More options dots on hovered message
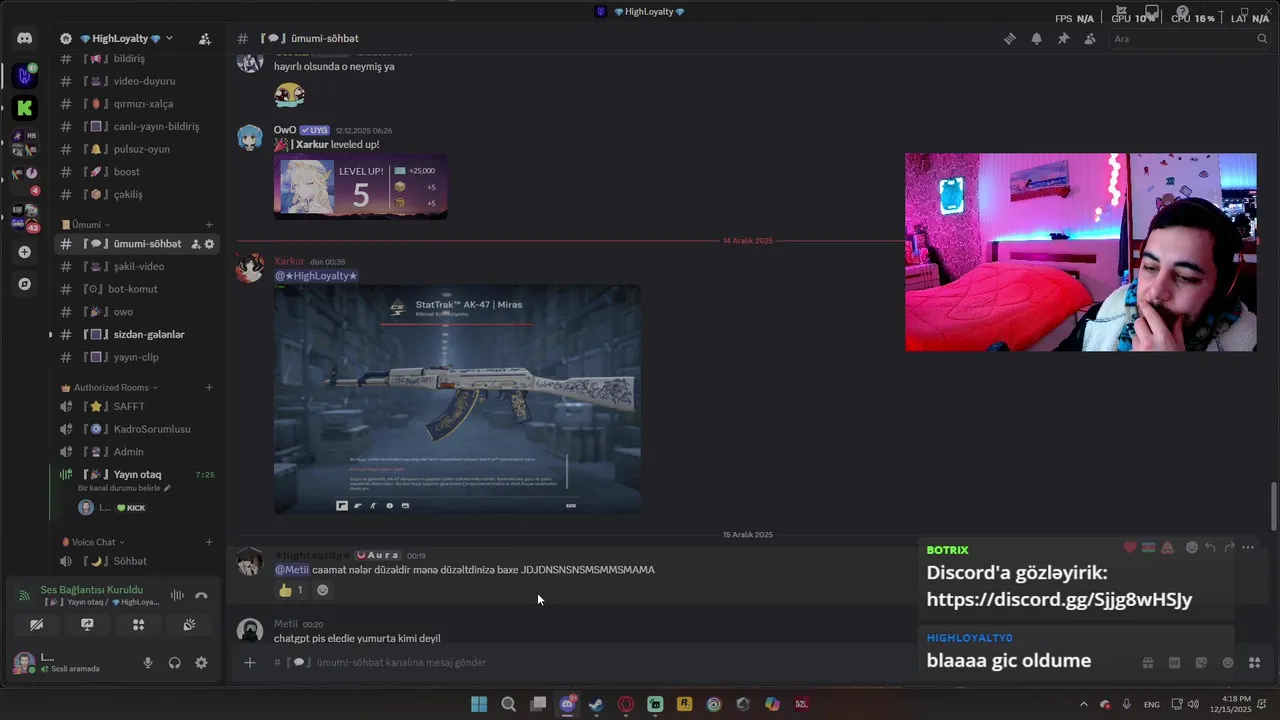 (x=1247, y=548)
